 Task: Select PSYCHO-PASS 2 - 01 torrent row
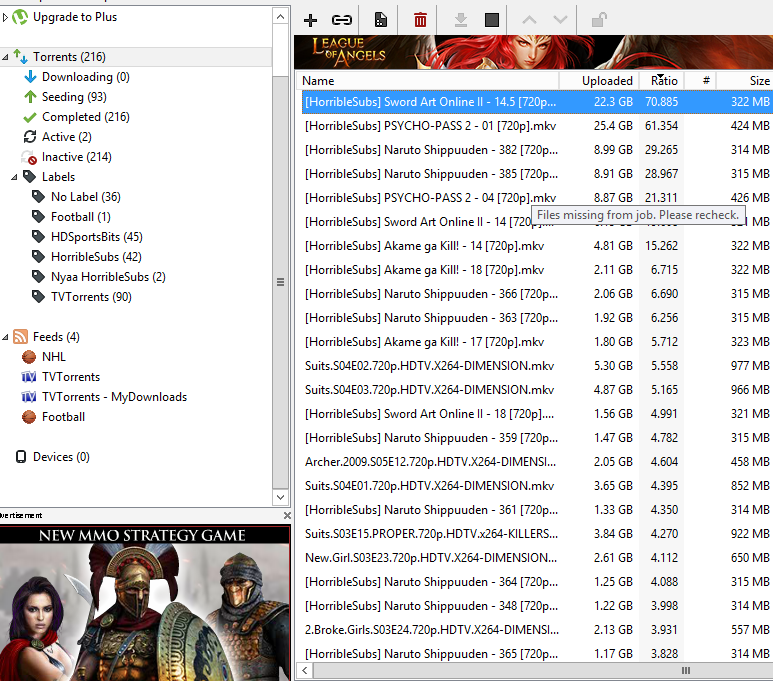point(537,126)
